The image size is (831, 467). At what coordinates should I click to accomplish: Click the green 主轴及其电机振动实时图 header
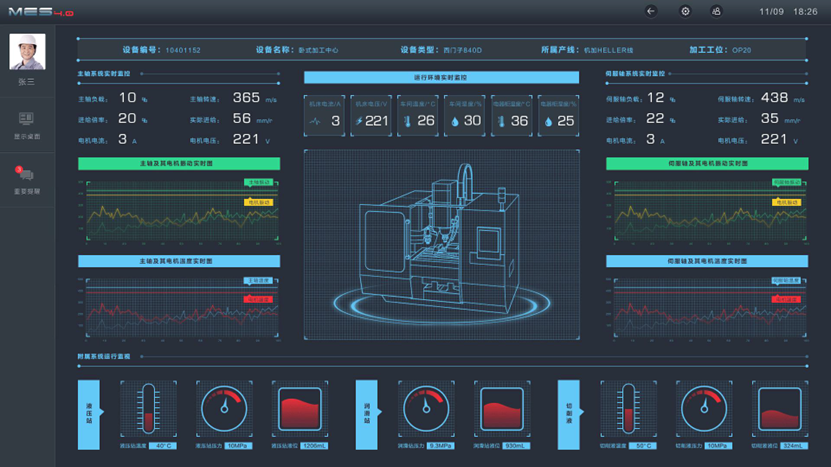point(178,163)
